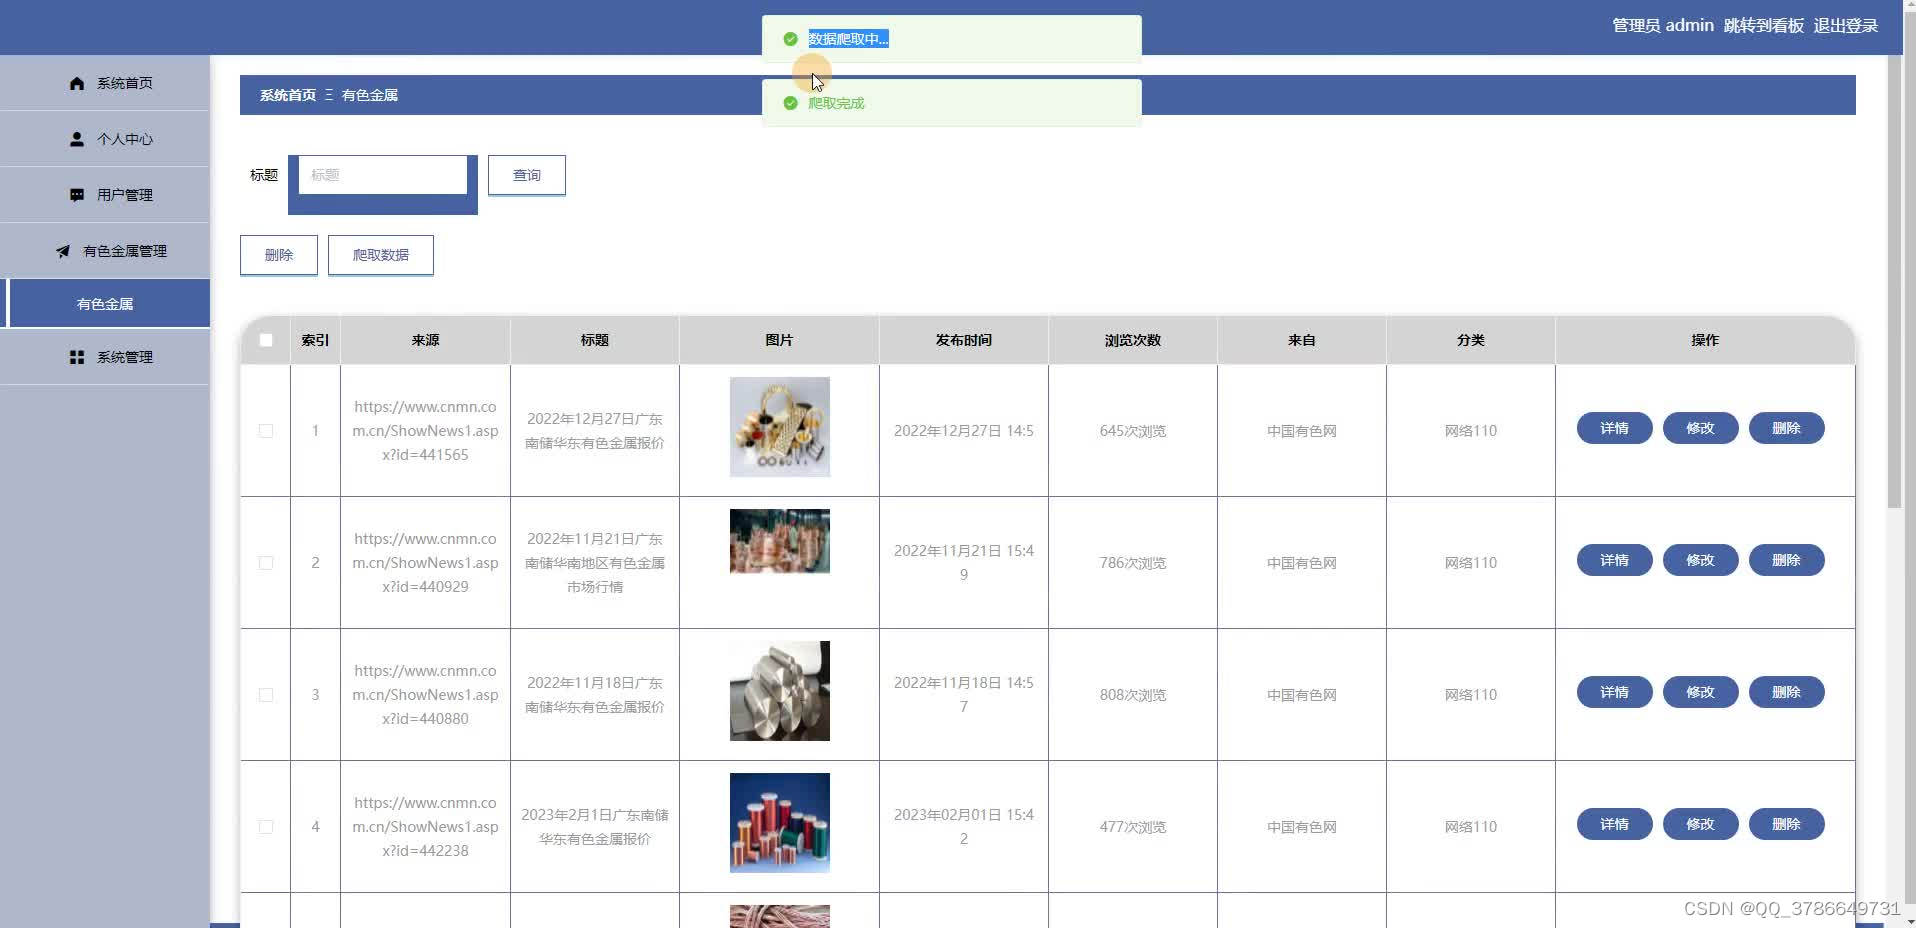
Task: Click the 删除 button above the table
Action: pos(279,255)
